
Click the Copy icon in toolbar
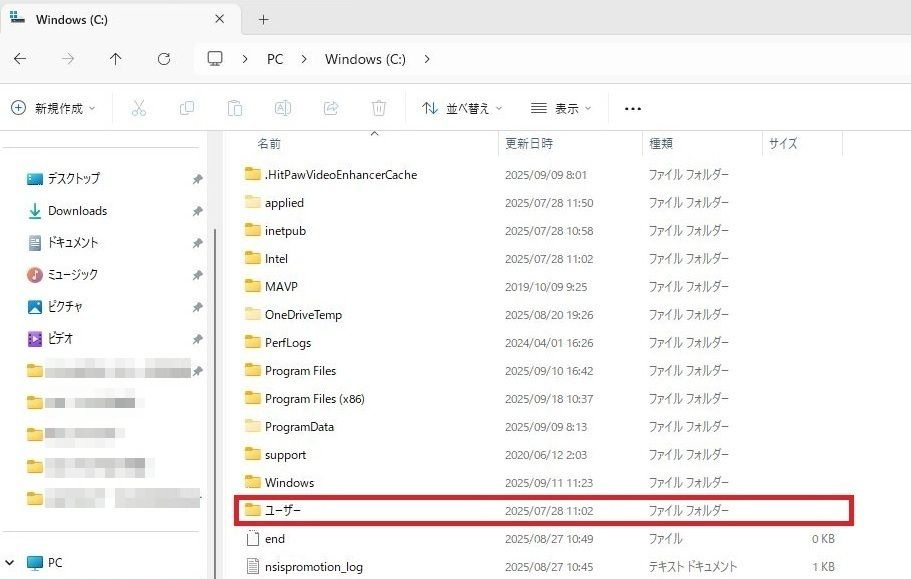click(187, 108)
